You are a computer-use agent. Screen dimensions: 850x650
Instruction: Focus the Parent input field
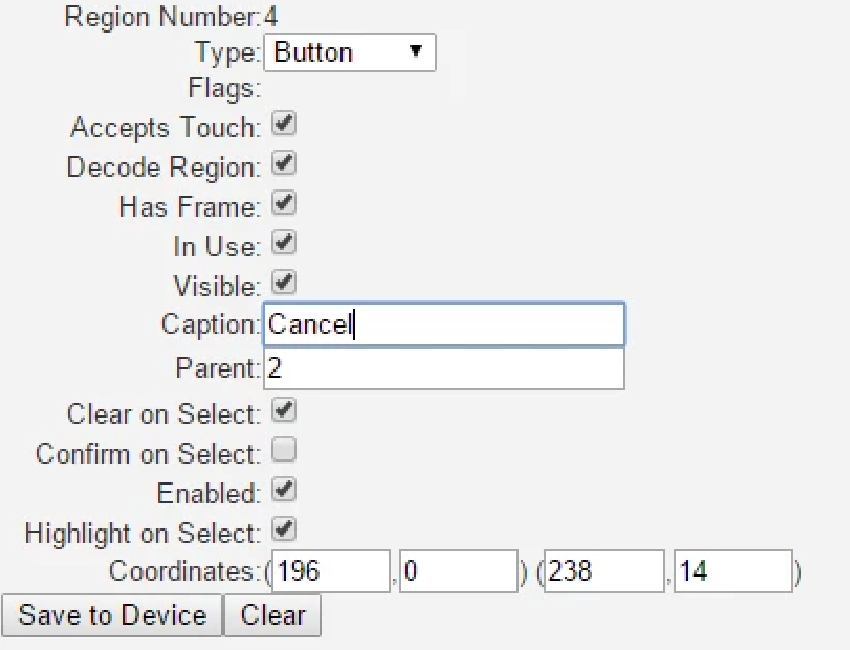[443, 368]
